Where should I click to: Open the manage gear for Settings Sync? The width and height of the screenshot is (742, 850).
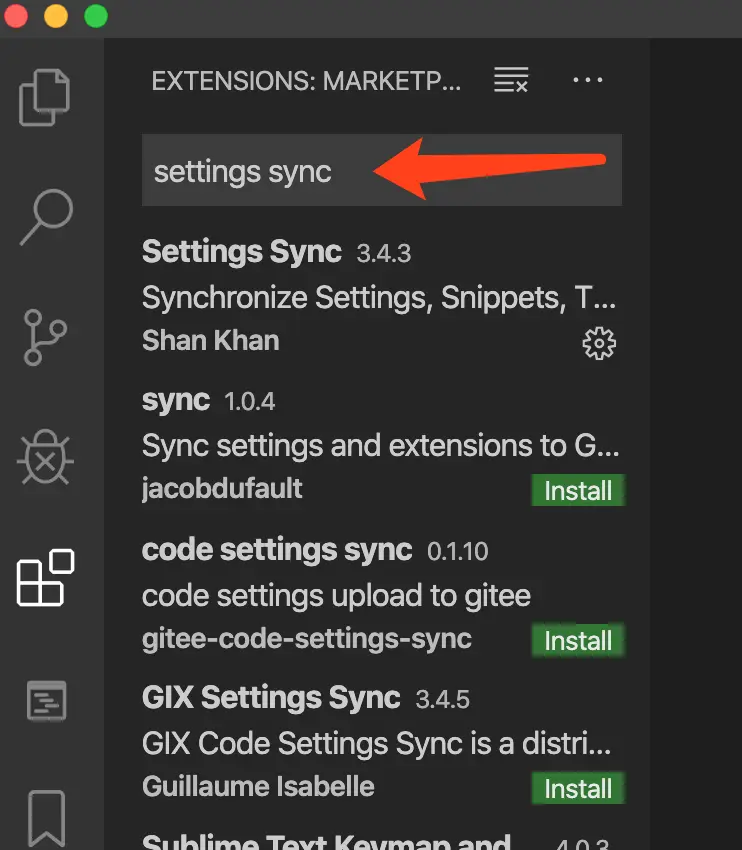[x=598, y=343]
